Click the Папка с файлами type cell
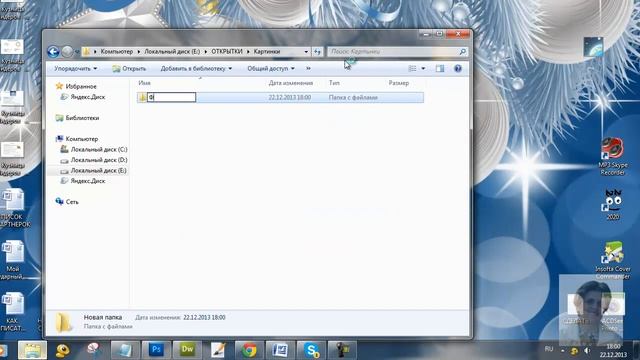The width and height of the screenshot is (640, 360). [353, 98]
